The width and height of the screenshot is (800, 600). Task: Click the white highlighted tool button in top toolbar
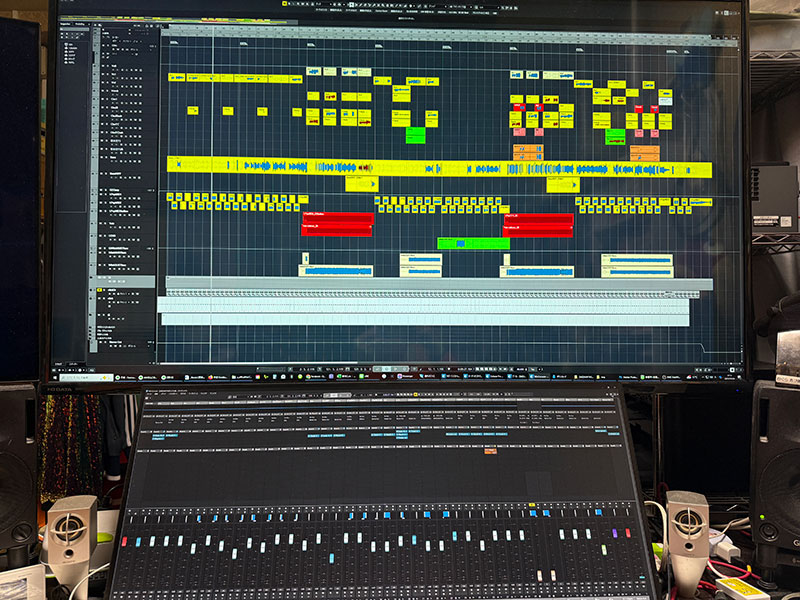click(x=351, y=4)
